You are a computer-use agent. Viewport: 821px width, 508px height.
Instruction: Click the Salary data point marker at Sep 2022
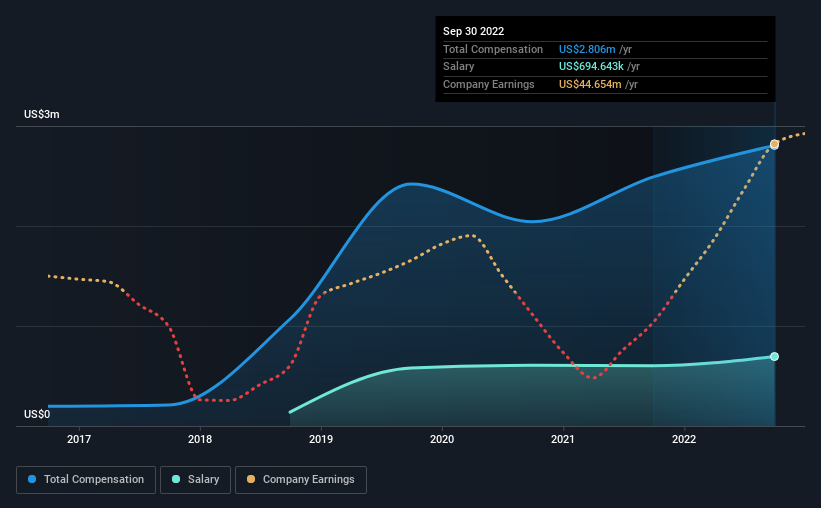[774, 357]
